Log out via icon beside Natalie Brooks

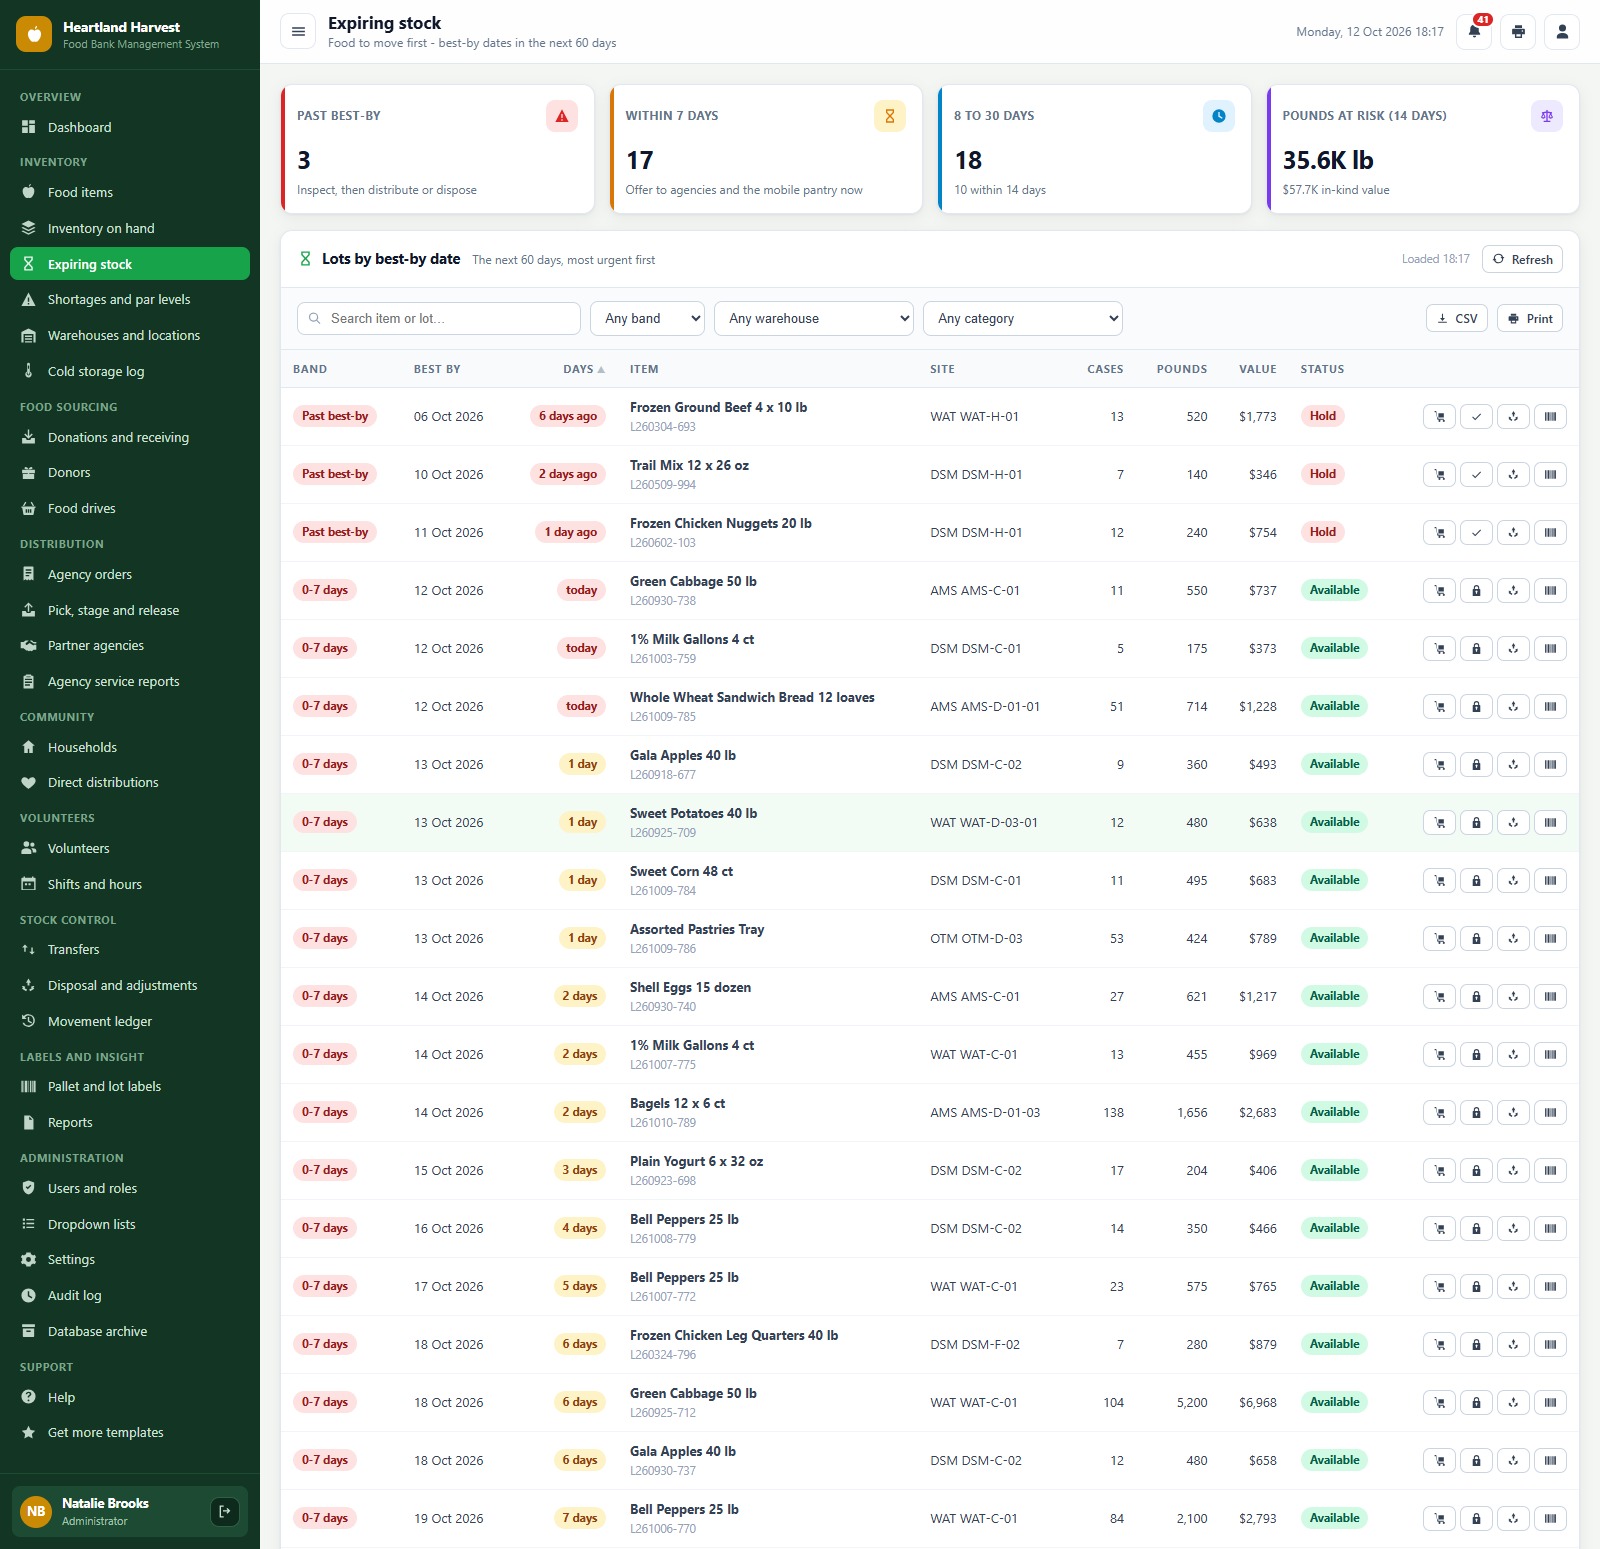coord(225,1511)
